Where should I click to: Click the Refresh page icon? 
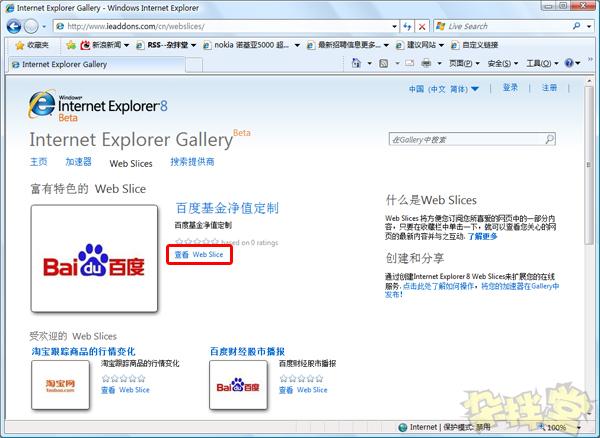(x=408, y=26)
